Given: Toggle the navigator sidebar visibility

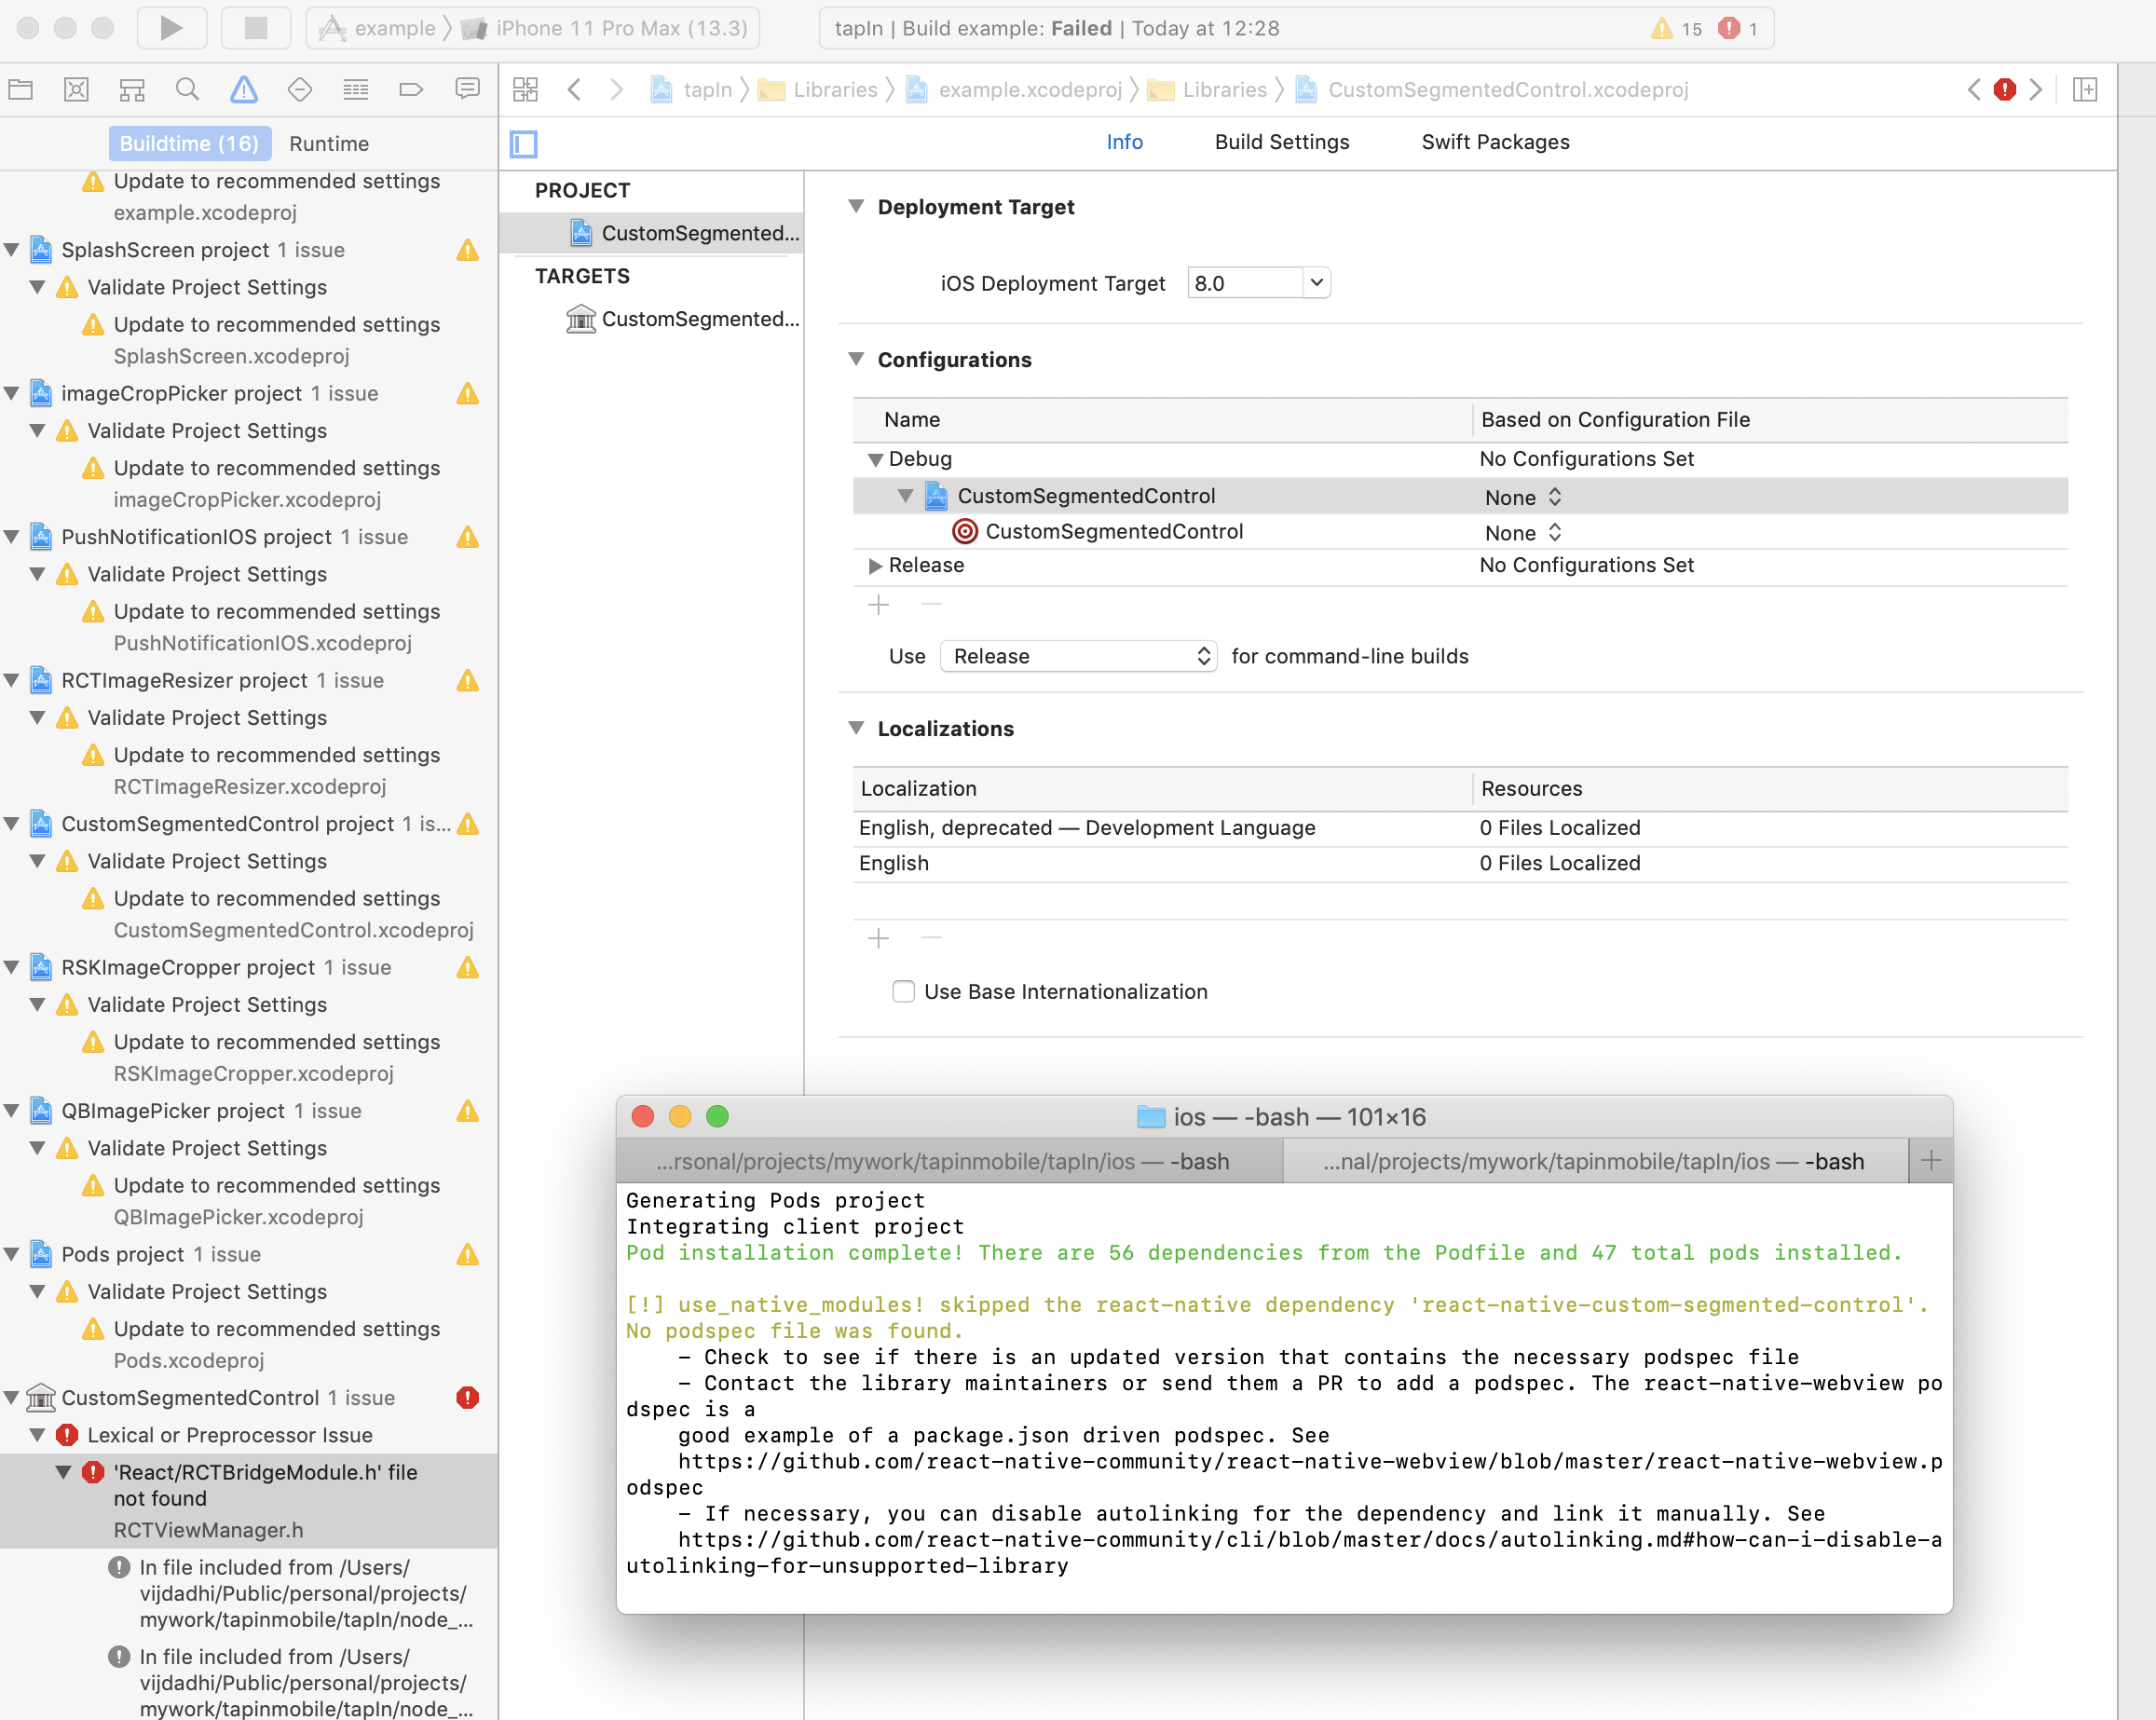Looking at the screenshot, I should 524,144.
